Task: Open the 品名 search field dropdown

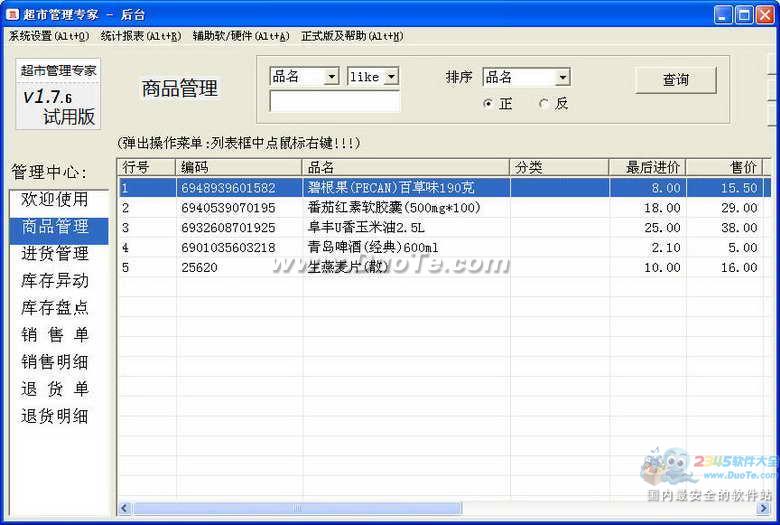Action: coord(331,77)
